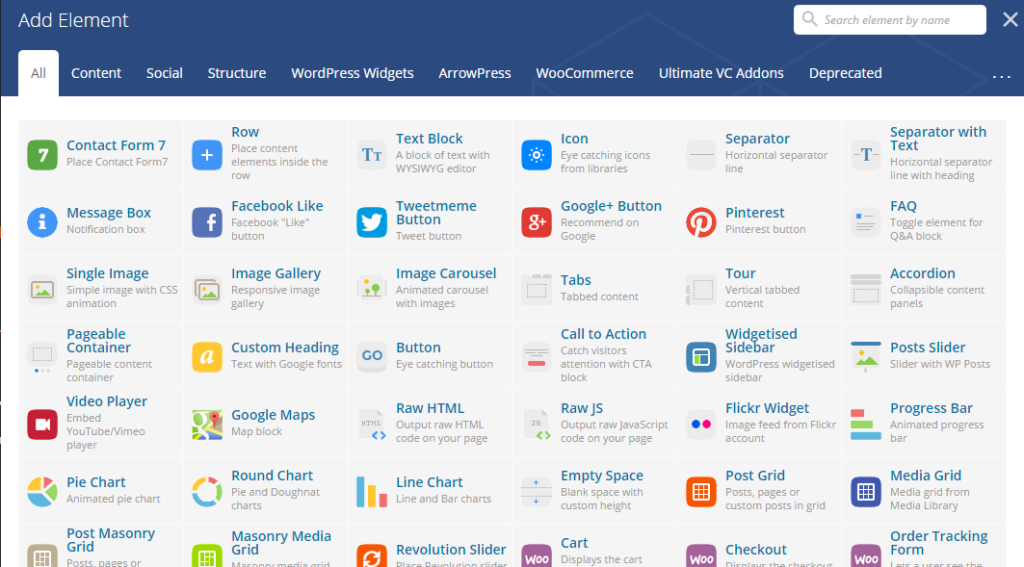The height and width of the screenshot is (567, 1024).
Task: Click the Media Grid blue icon
Action: pos(866,491)
